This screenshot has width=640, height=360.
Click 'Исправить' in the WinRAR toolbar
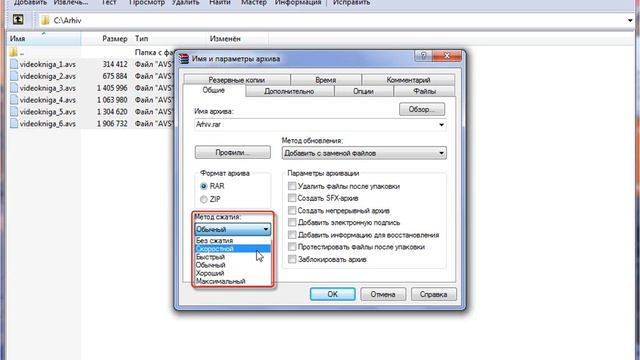point(351,3)
